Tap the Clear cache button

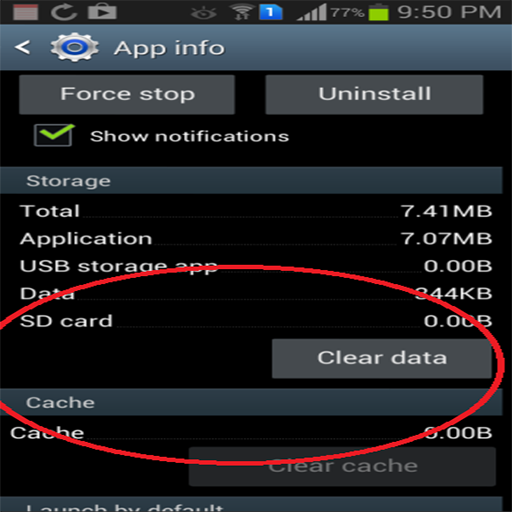pyautogui.click(x=342, y=467)
